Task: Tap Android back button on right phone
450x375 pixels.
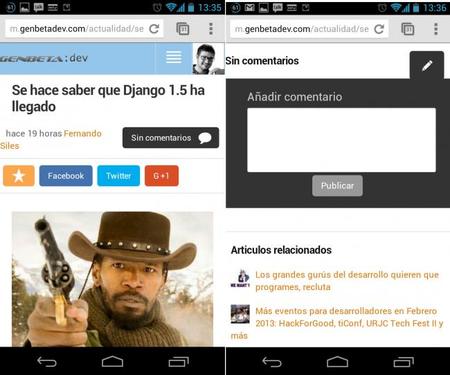Action: 272,362
